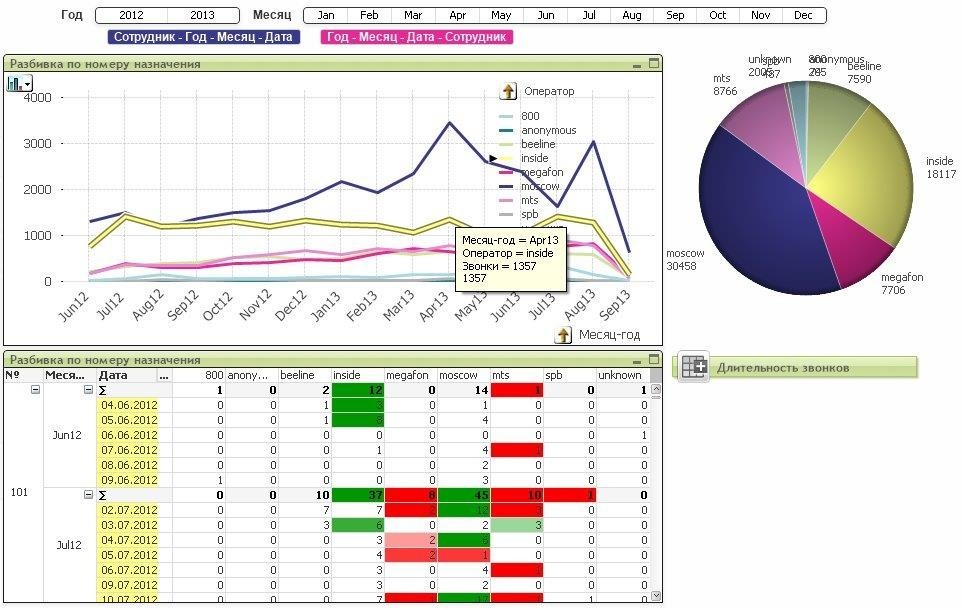Collapse the Jun12 month group

[x=88, y=390]
